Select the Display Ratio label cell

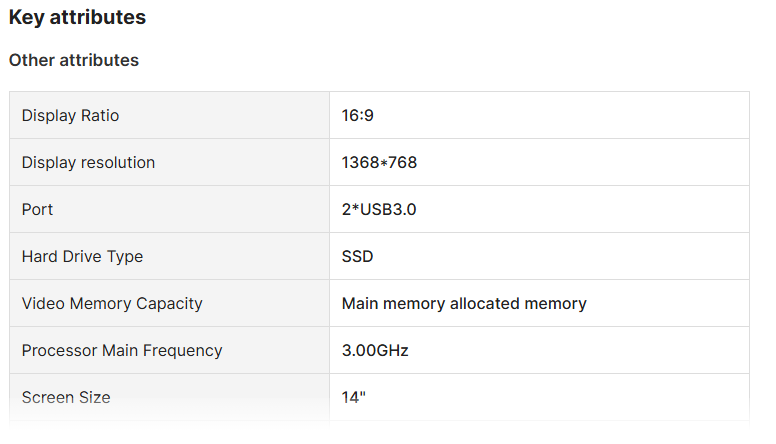(x=169, y=115)
